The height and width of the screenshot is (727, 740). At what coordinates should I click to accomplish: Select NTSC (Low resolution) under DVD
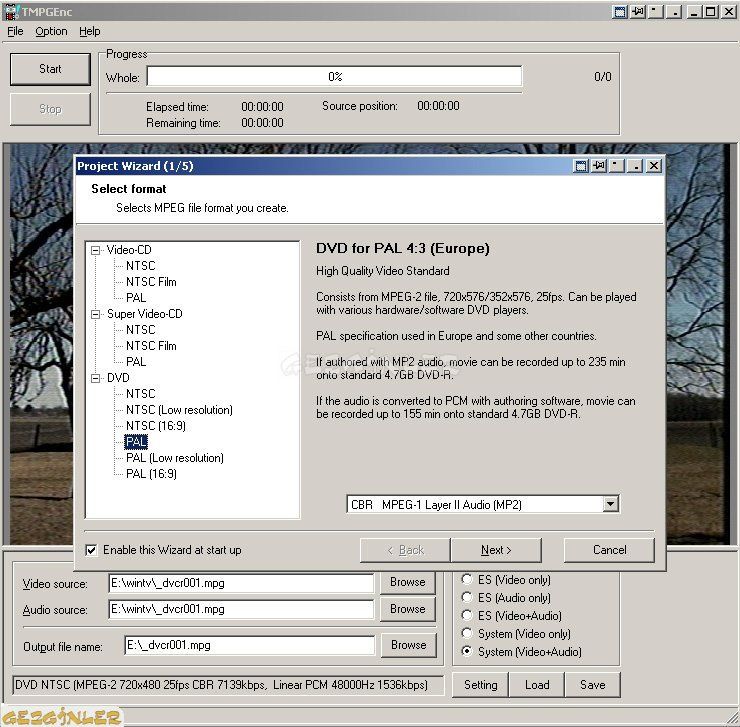179,410
